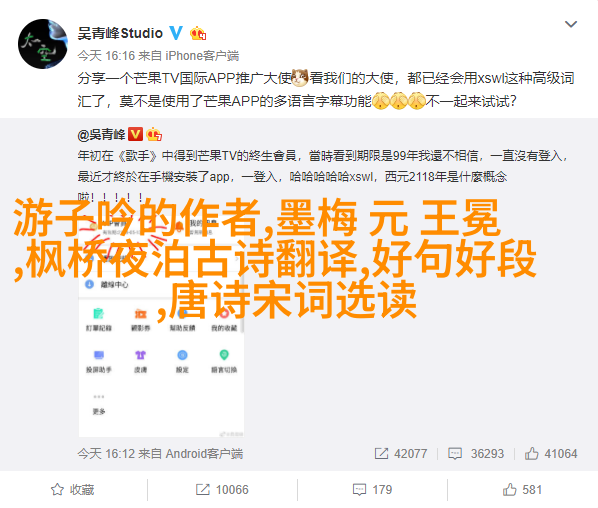Click the cat emoji in post text
Screen dimensions: 598x508
click(x=299, y=78)
